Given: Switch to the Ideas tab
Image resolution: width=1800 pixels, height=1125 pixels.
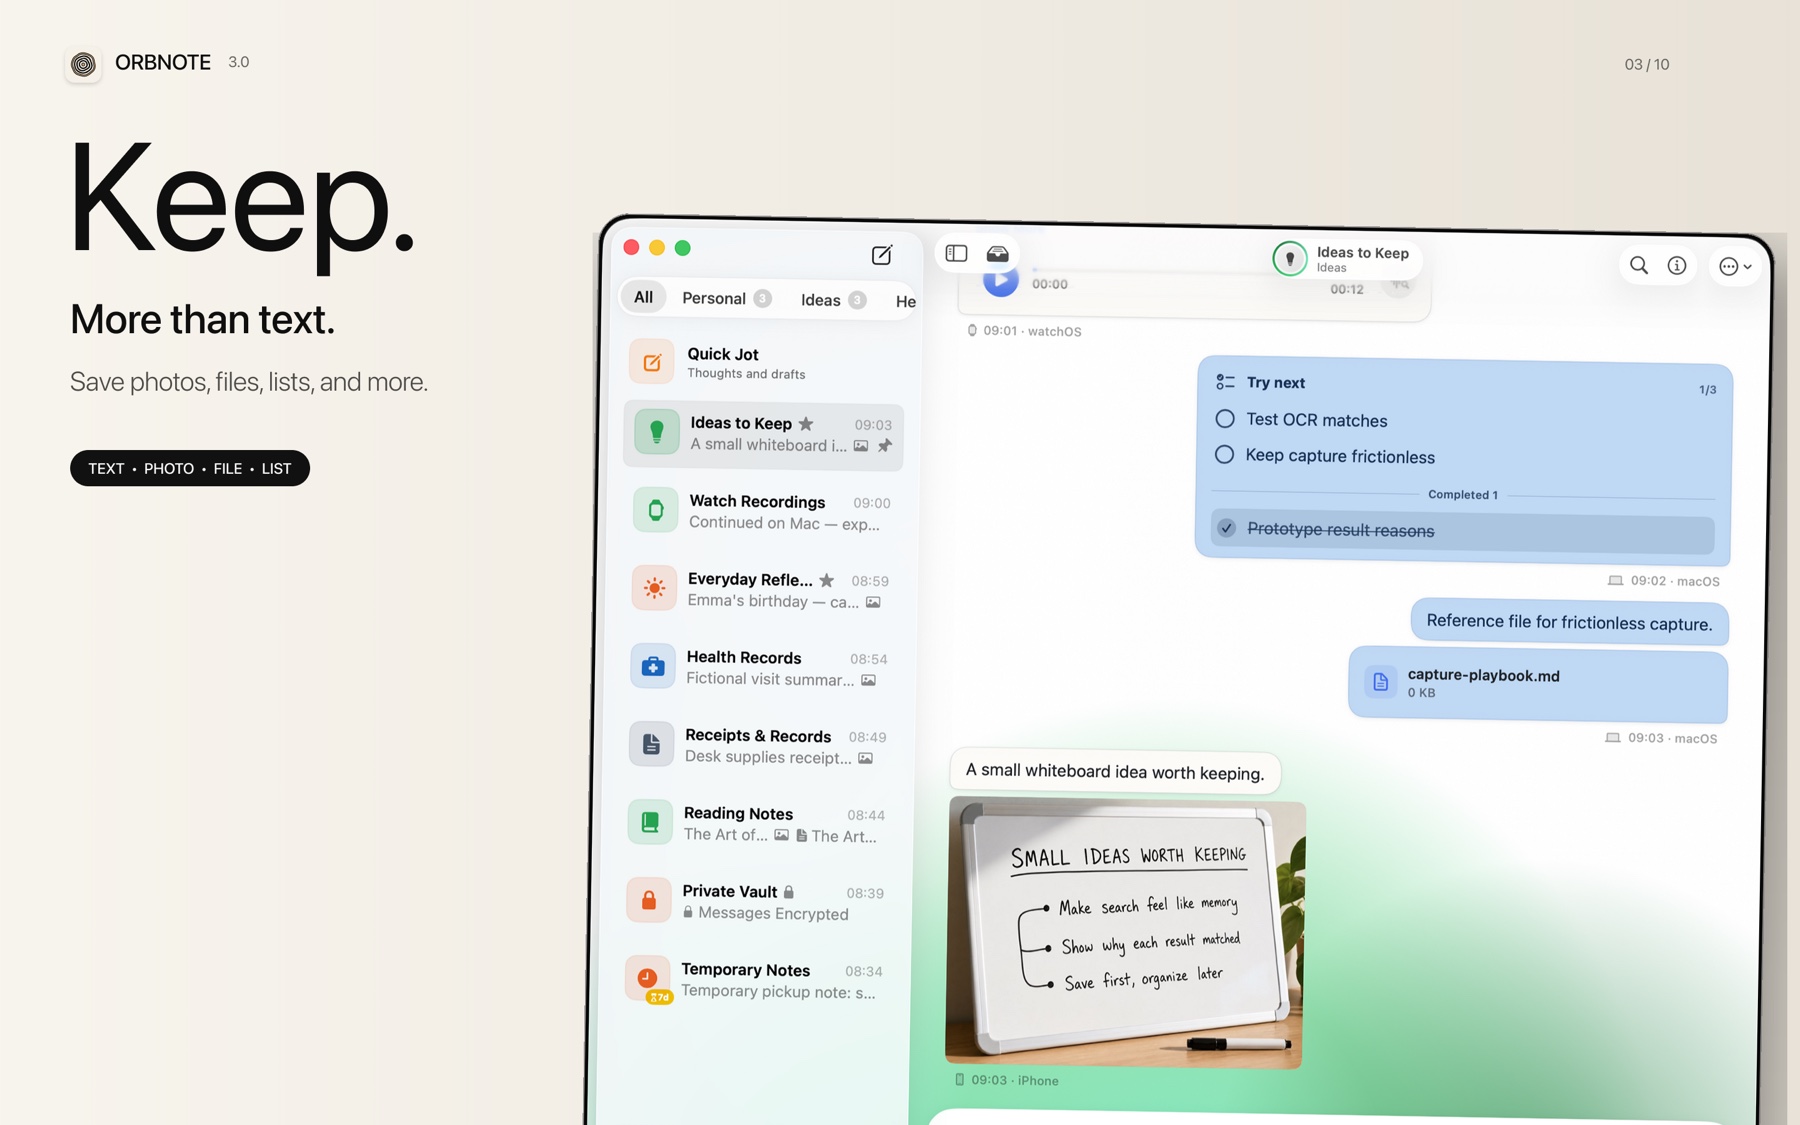Looking at the screenshot, I should 833,300.
